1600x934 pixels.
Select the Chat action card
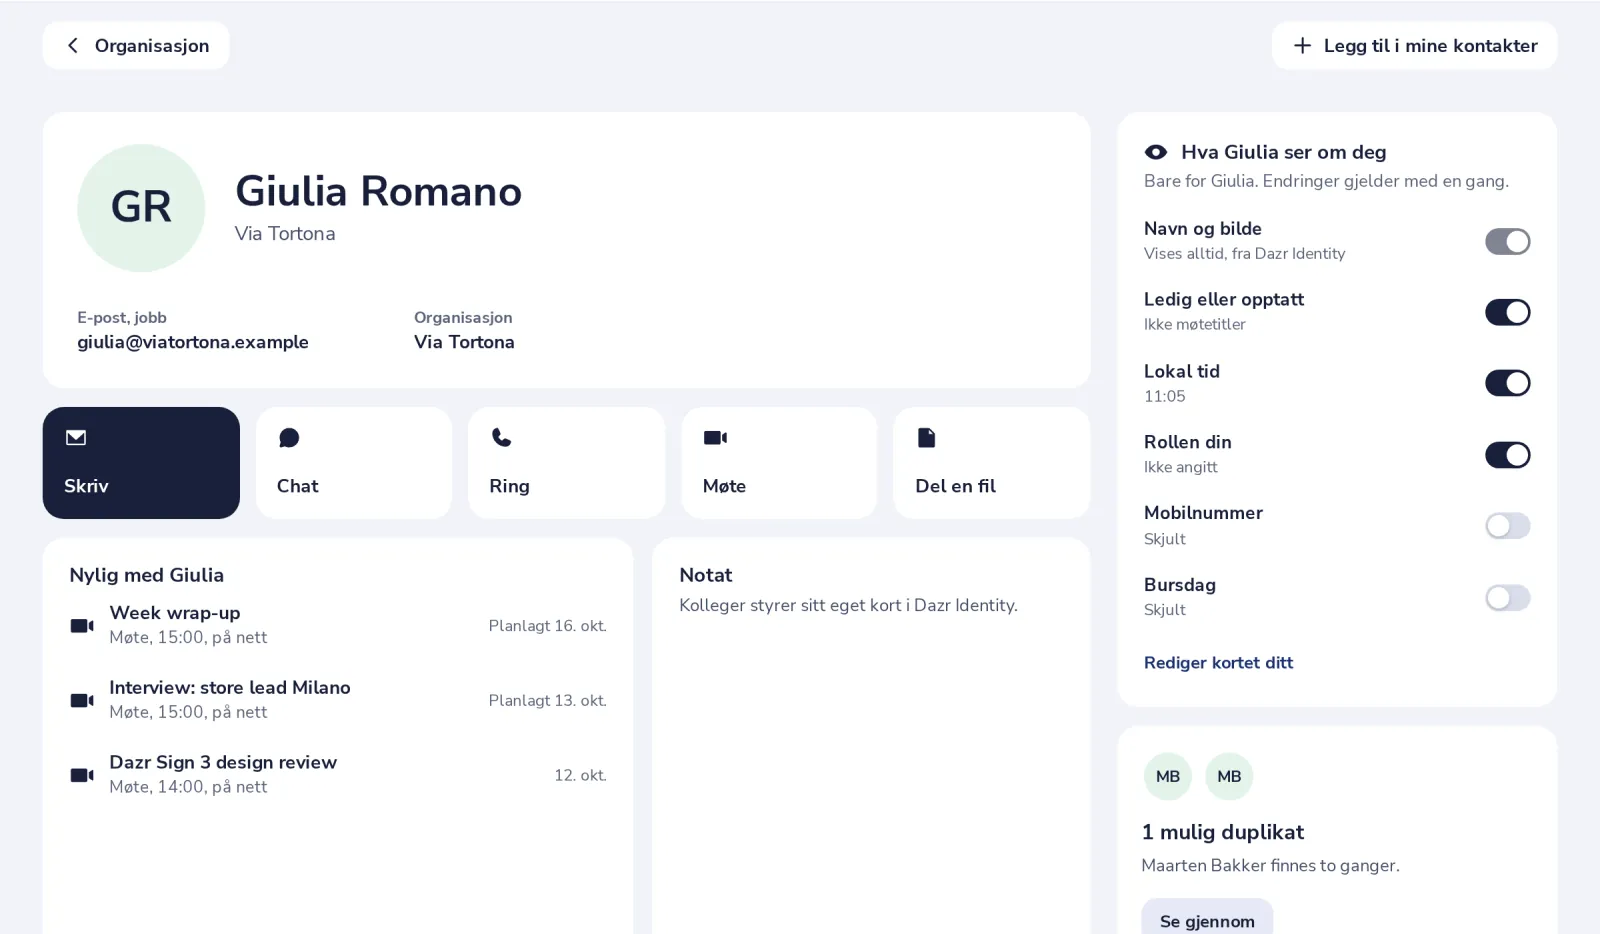pos(354,463)
